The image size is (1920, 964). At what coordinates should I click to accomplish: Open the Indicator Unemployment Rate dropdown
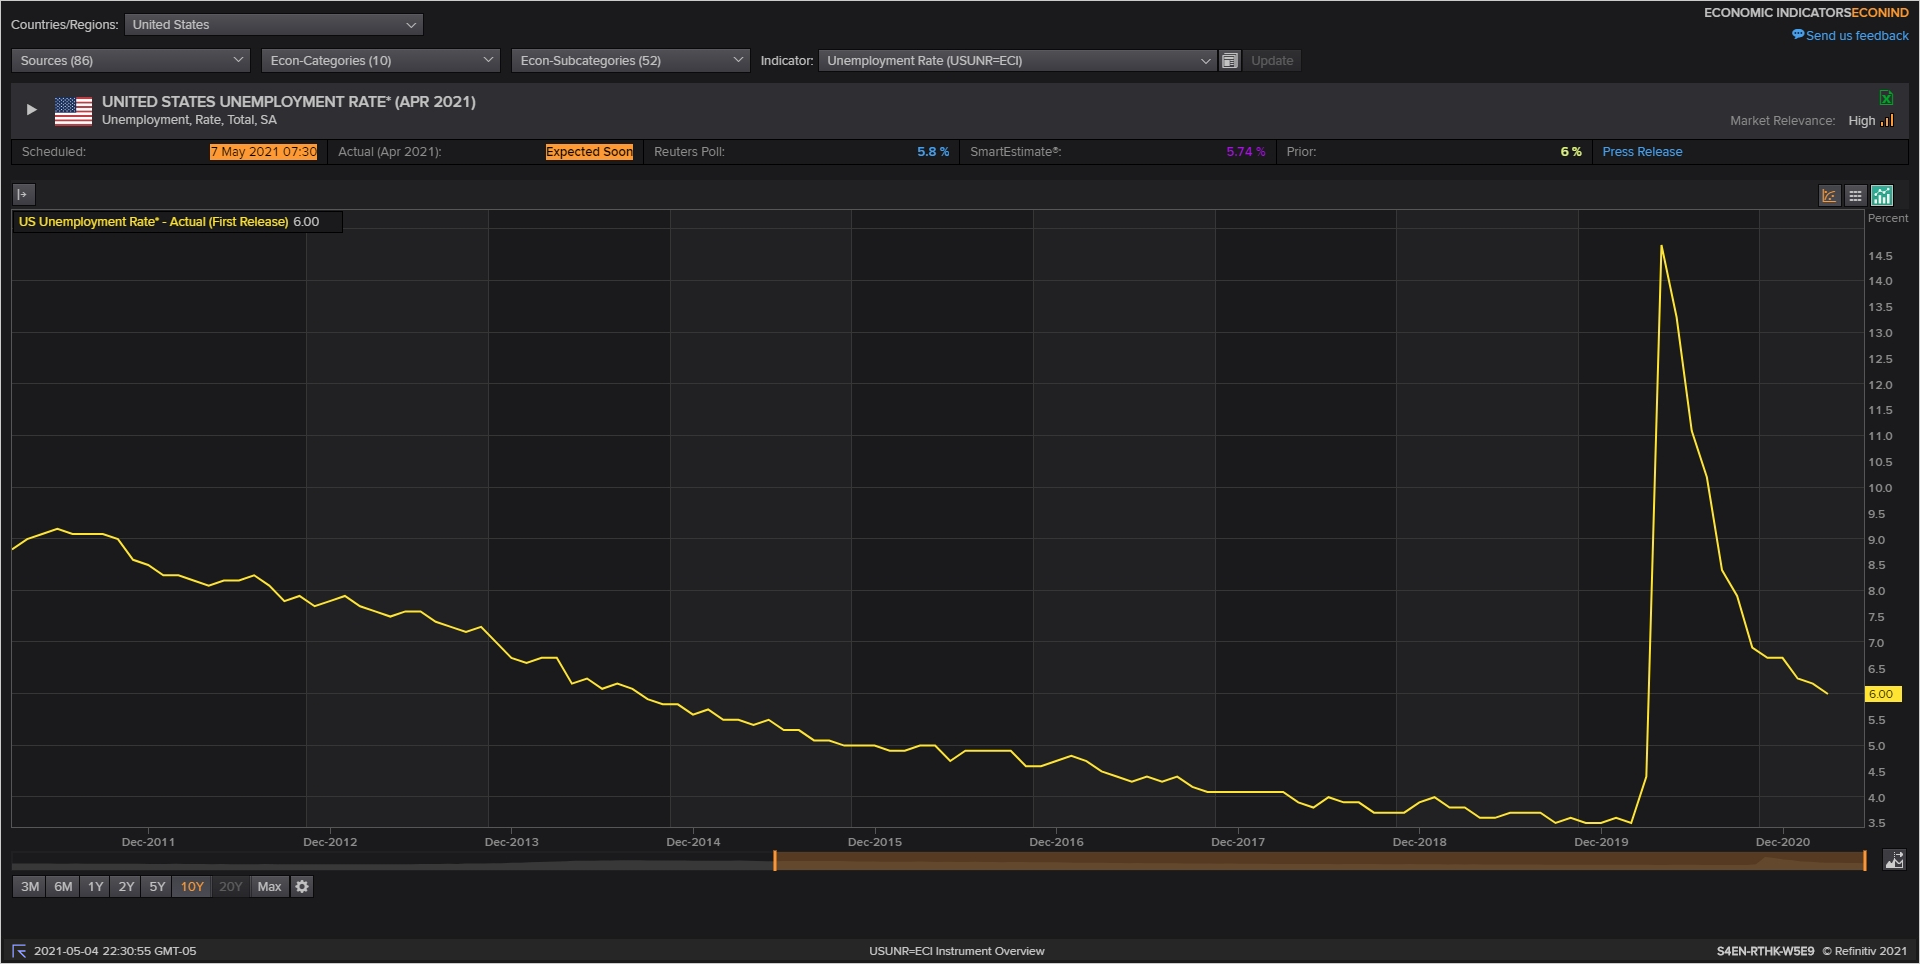click(x=1017, y=61)
